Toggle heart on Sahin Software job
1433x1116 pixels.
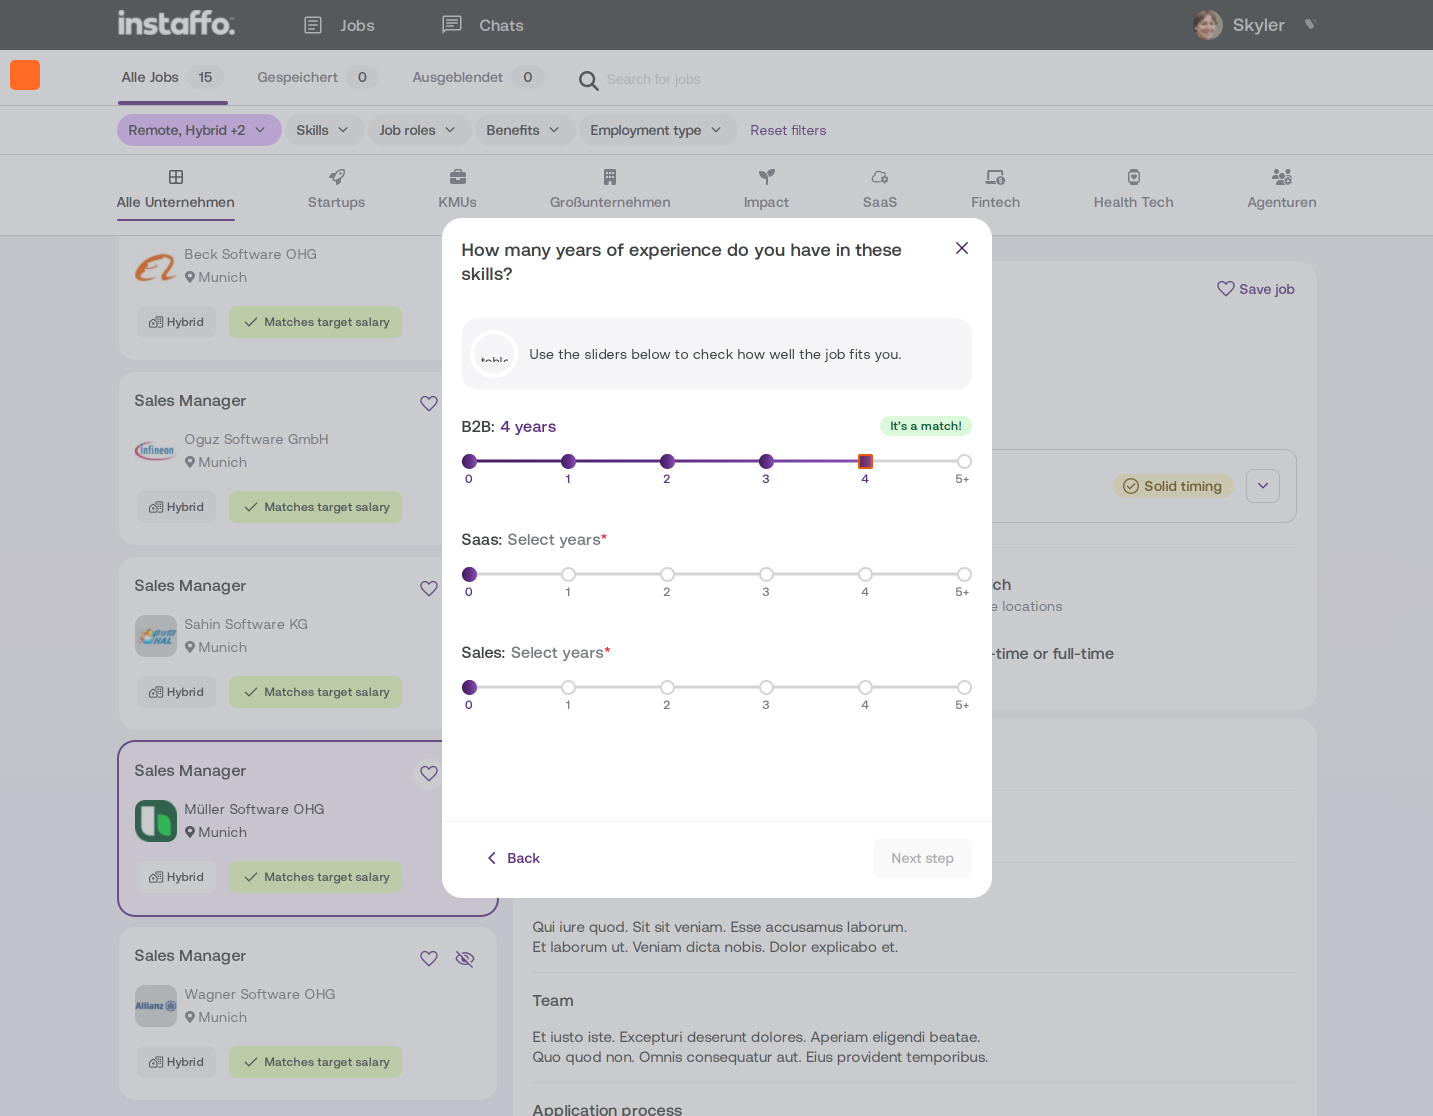[x=429, y=588]
